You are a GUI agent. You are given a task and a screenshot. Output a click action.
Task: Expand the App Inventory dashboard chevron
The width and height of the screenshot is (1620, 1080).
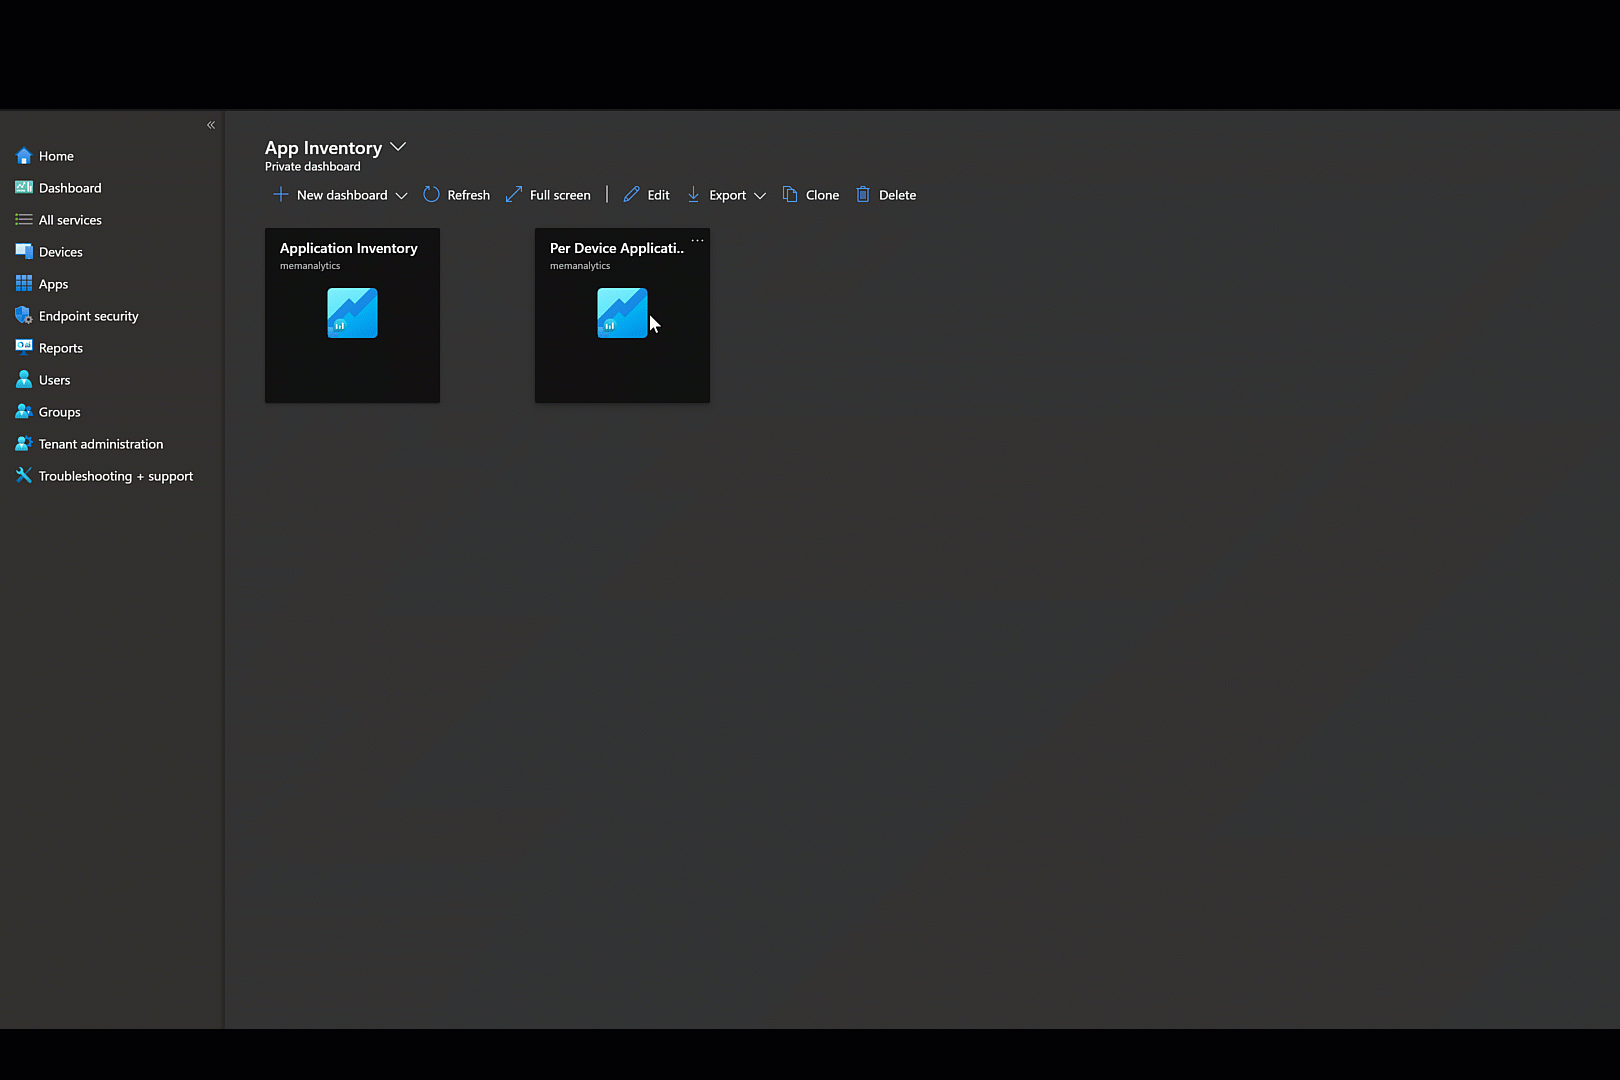(398, 147)
